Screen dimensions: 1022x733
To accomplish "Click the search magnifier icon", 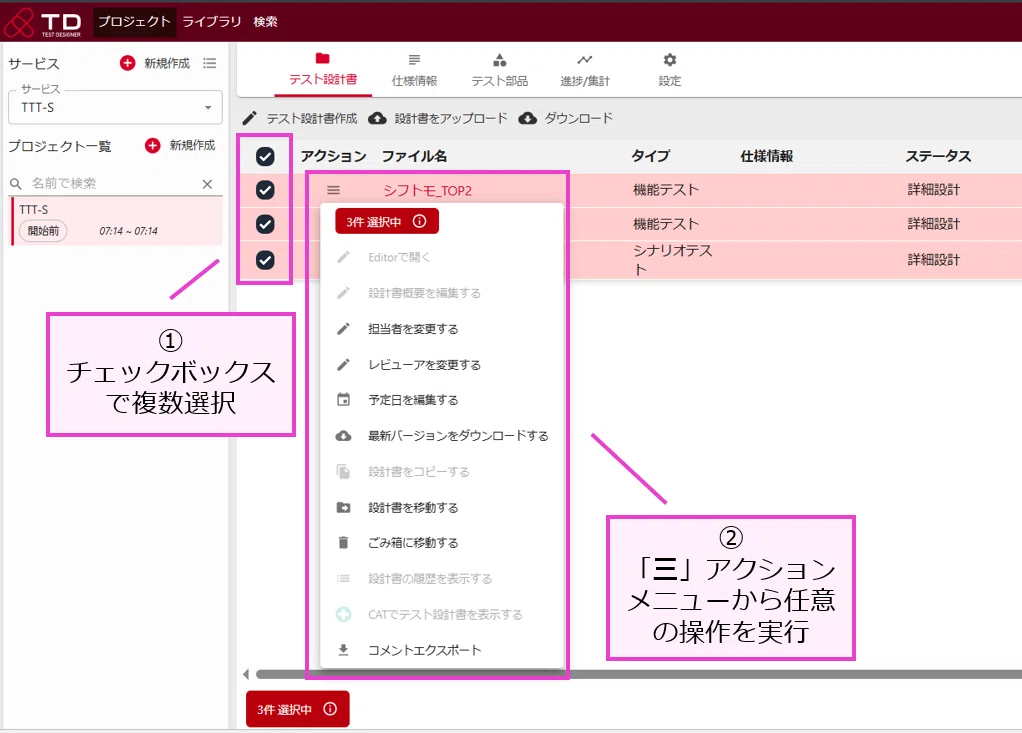I will click(16, 184).
